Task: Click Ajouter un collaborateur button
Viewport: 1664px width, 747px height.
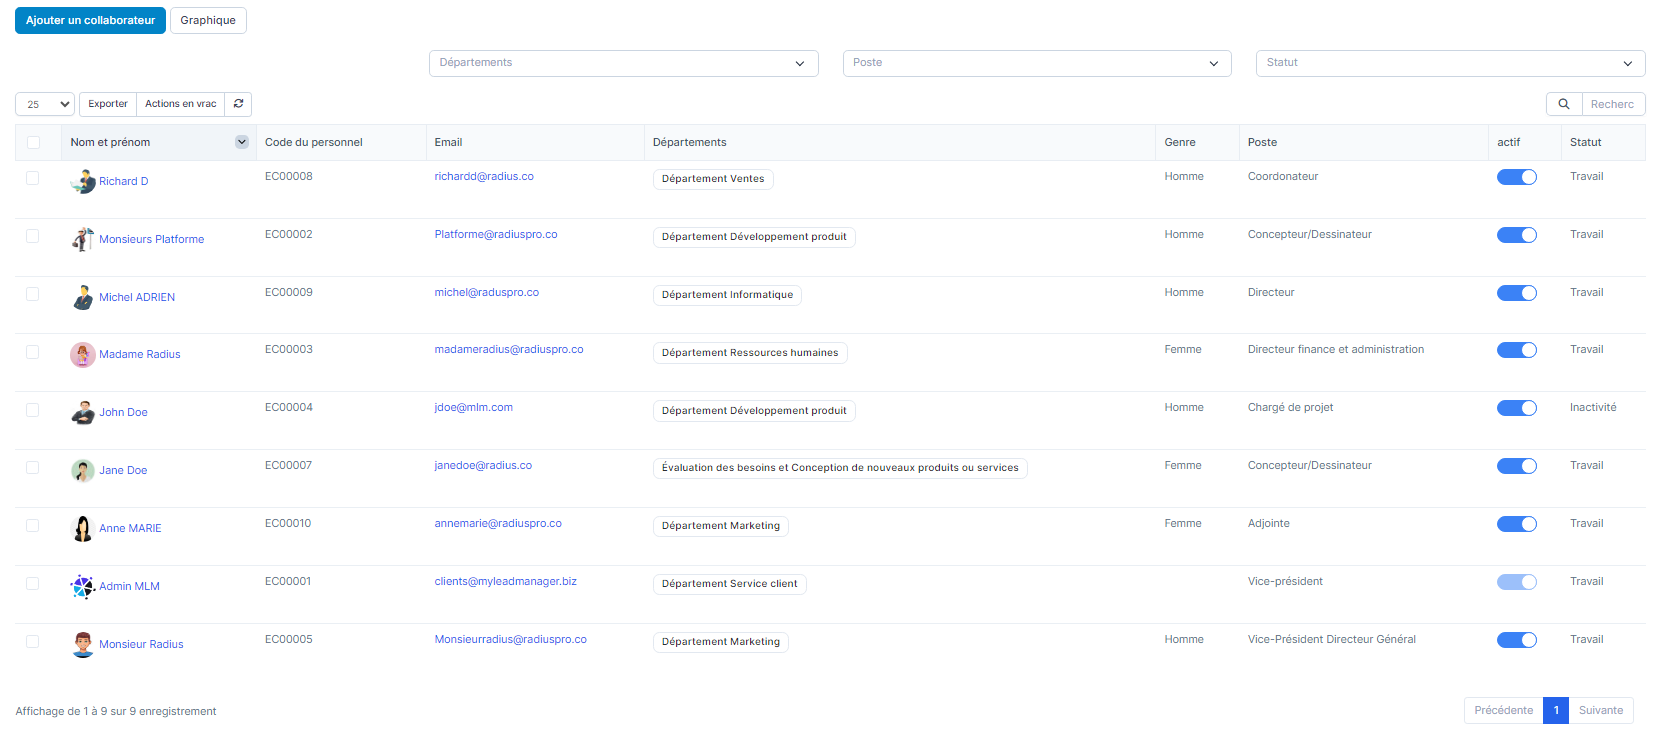Action: 90,20
